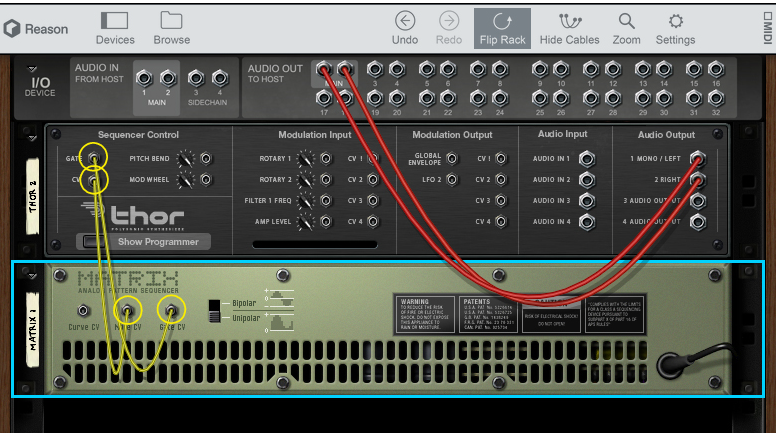Image resolution: width=777 pixels, height=433 pixels.
Task: Collapse the Thor 2 device fold arrow
Action: [x=32, y=138]
